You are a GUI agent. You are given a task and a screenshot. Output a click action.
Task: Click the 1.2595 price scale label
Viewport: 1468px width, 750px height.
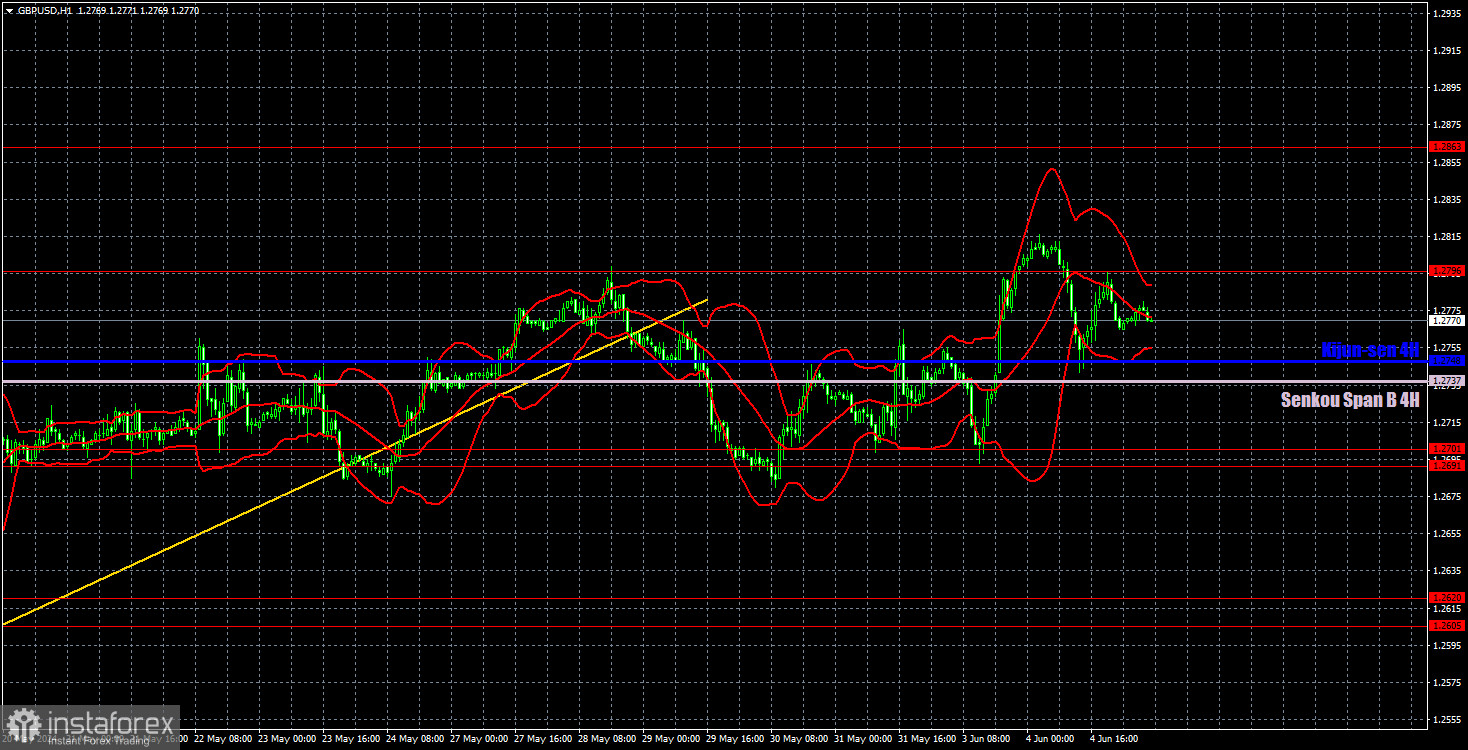coord(1448,645)
